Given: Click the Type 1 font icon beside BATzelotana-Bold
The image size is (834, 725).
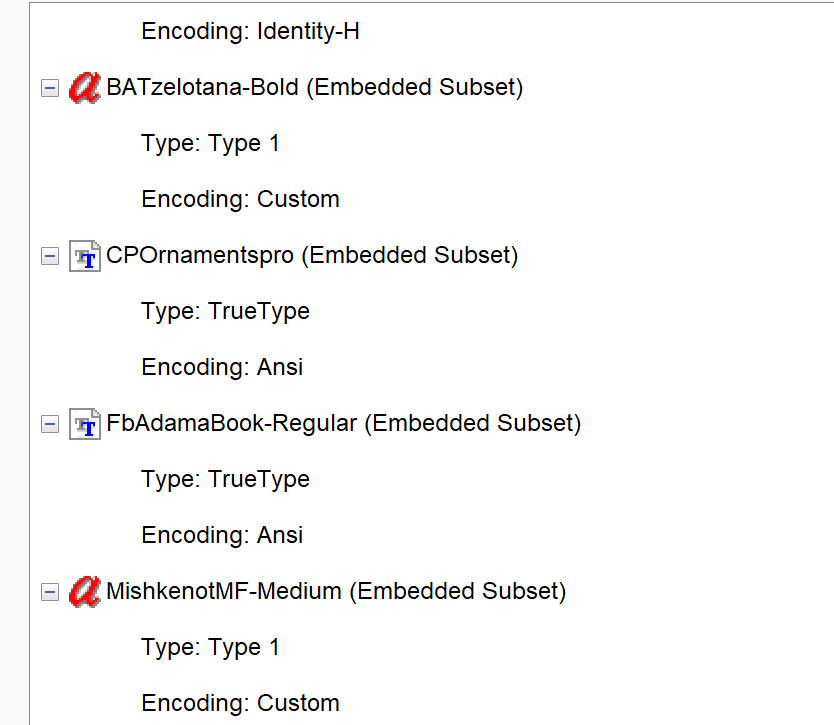Looking at the screenshot, I should click(84, 88).
